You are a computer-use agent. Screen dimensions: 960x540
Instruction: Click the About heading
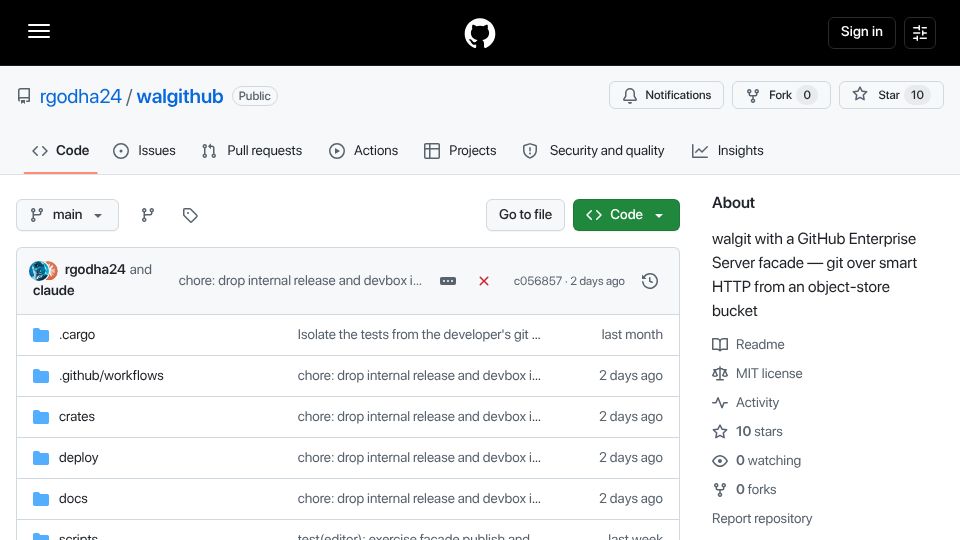point(733,203)
